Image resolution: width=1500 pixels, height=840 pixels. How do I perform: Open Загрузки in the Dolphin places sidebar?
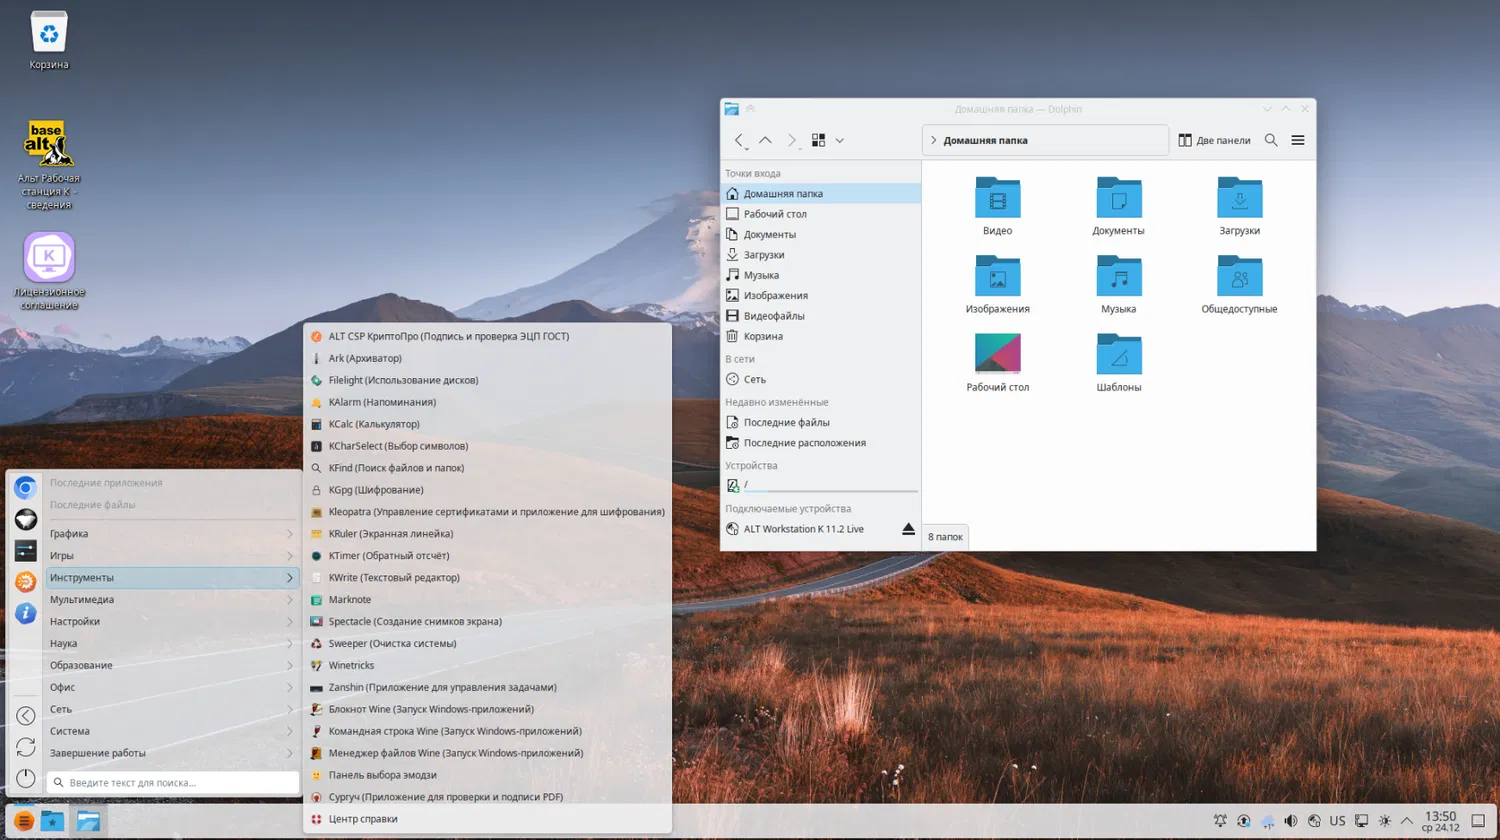point(763,255)
